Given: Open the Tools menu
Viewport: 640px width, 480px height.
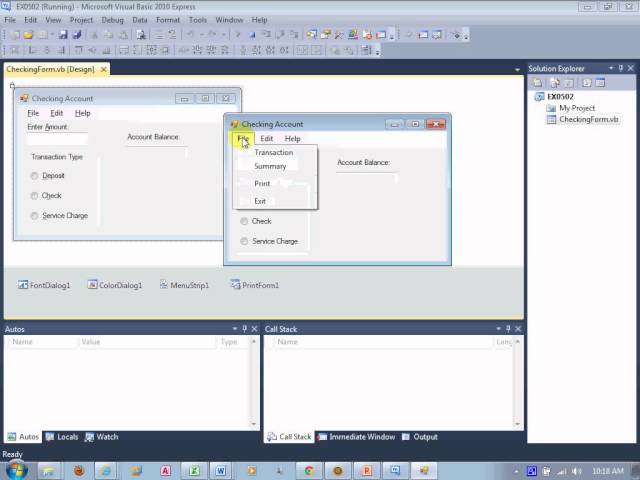Looking at the screenshot, I should click(x=198, y=20).
